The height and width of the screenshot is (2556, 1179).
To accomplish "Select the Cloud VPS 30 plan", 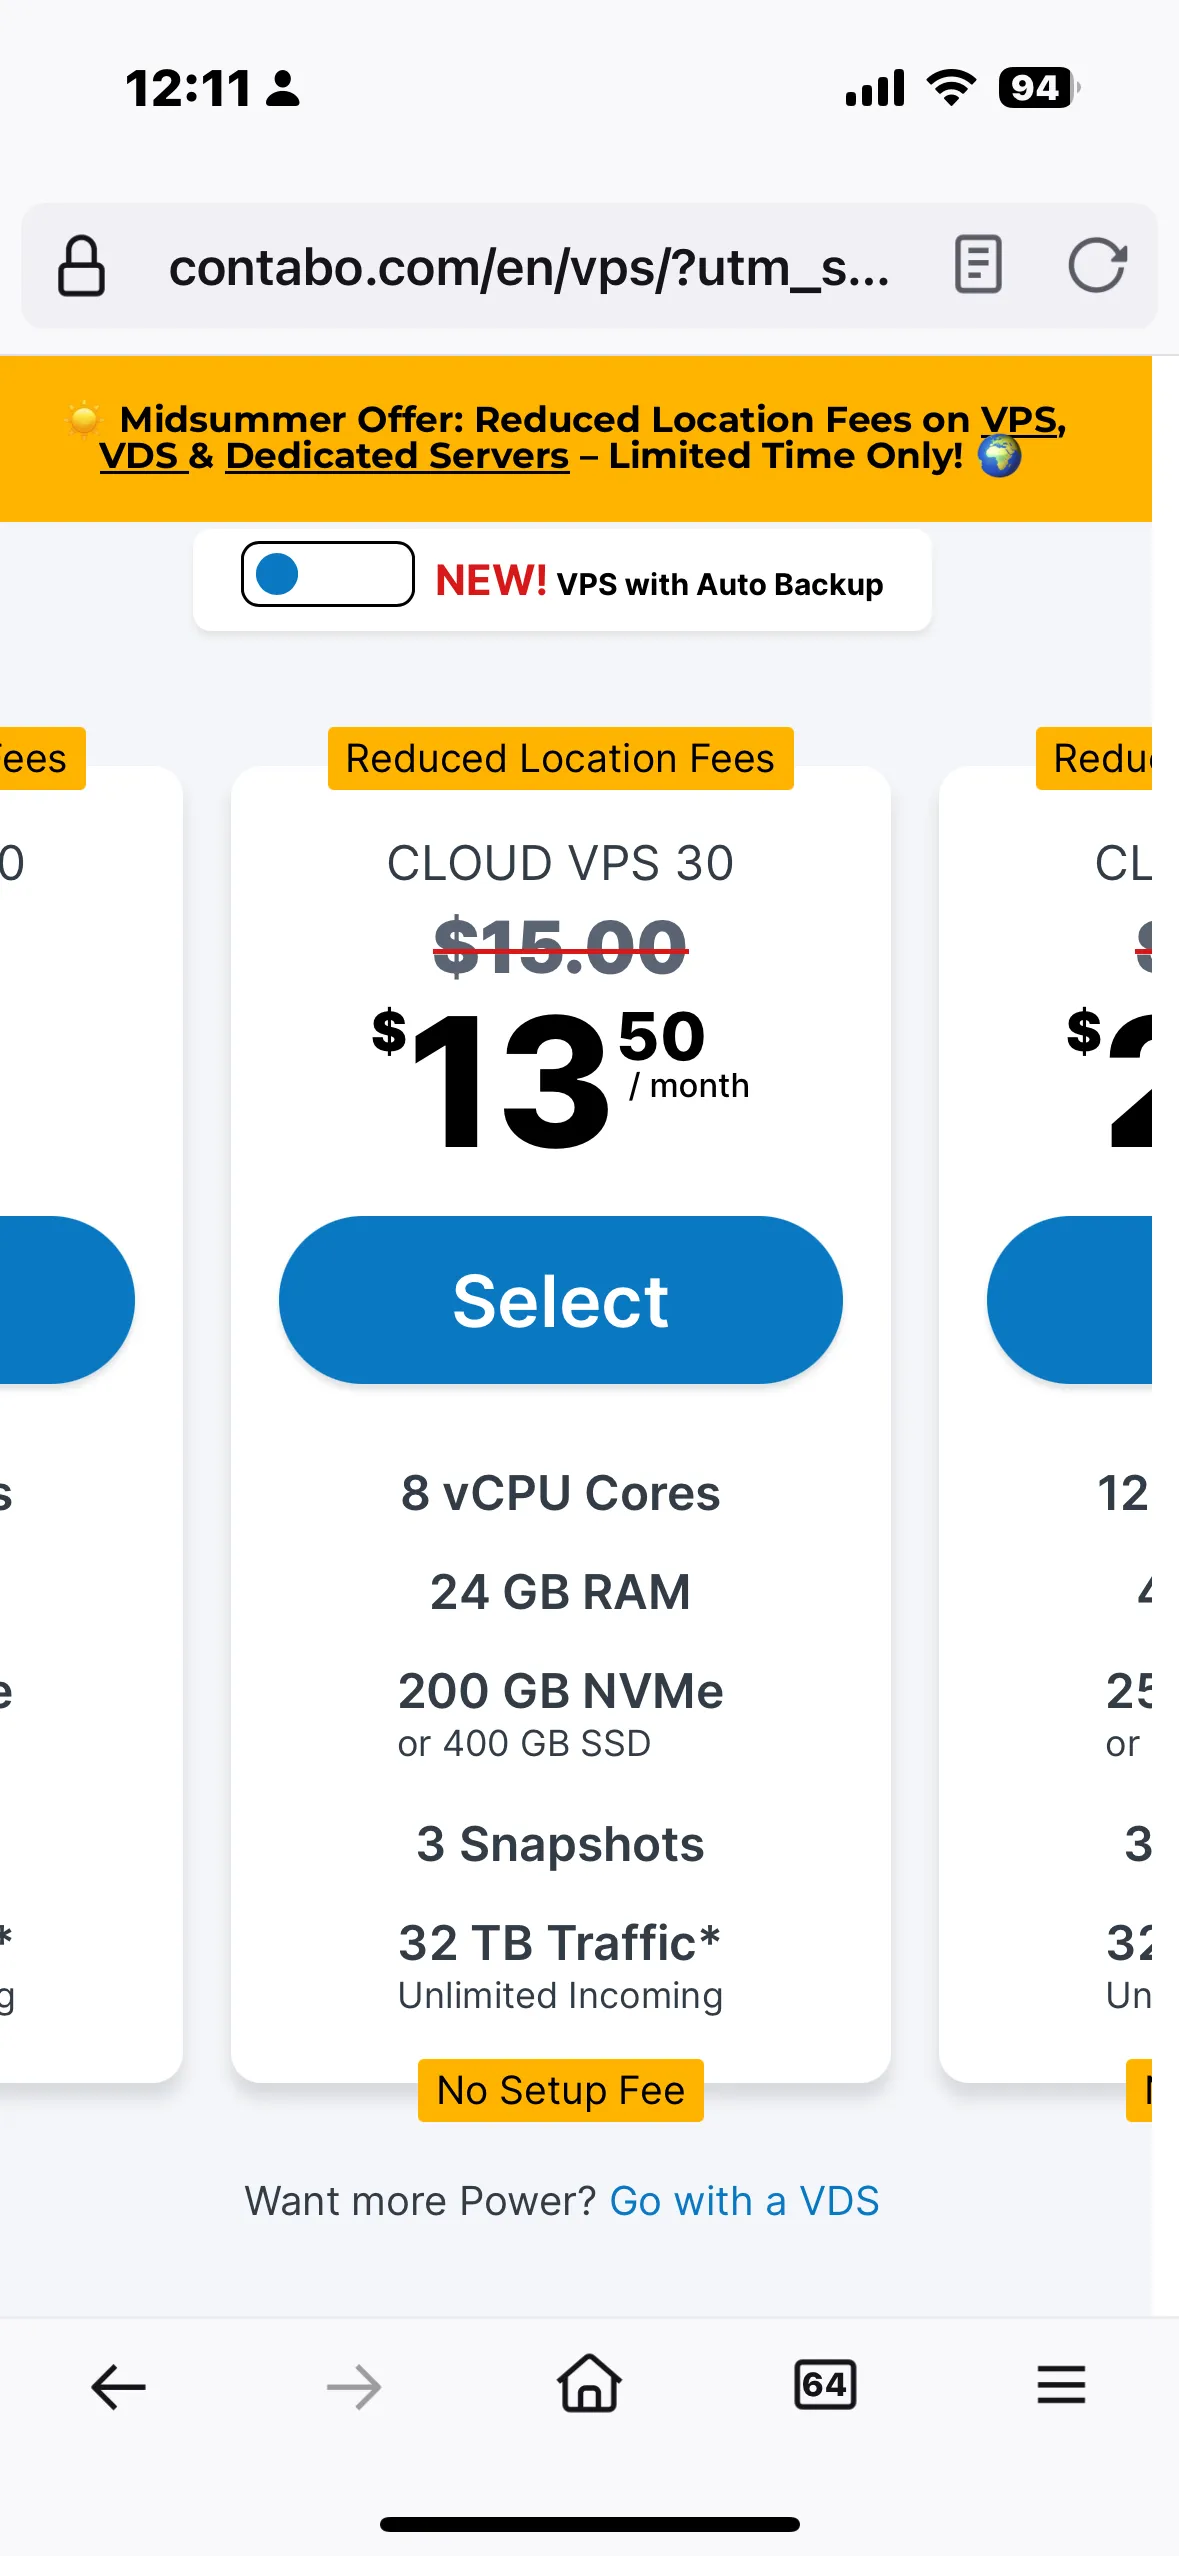I will (560, 1300).
